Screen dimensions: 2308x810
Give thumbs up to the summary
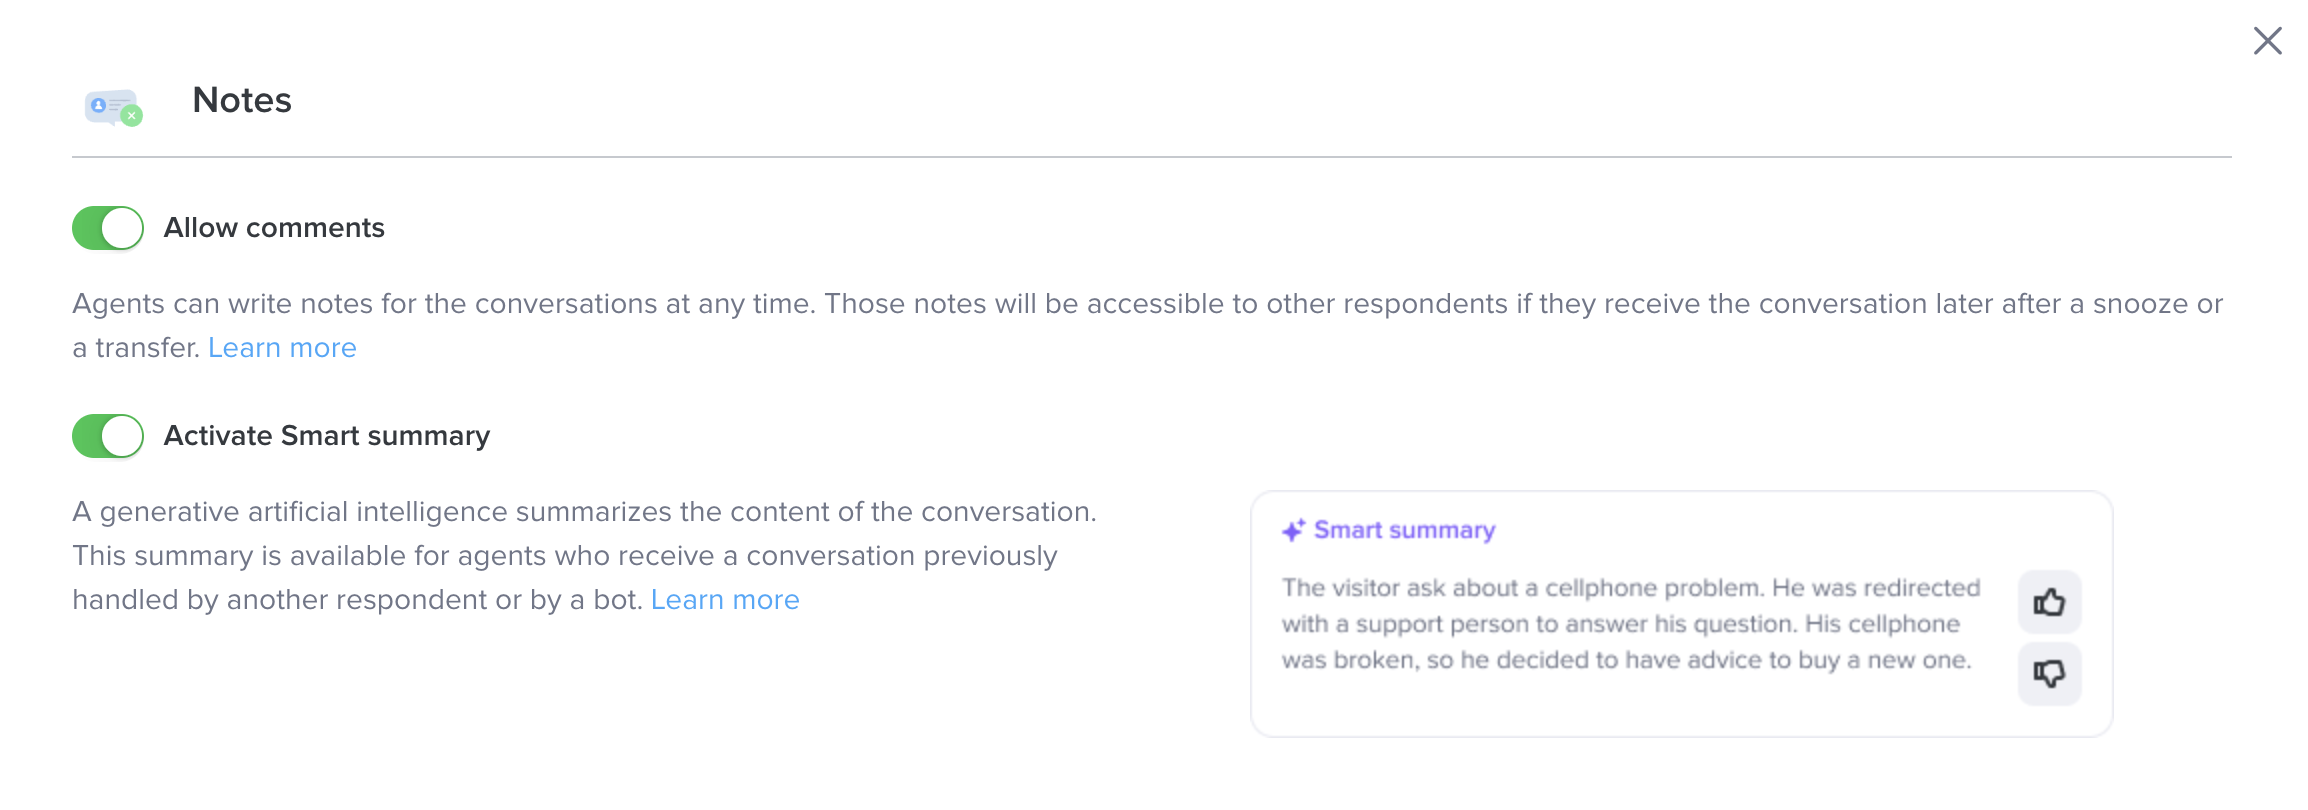point(2049,602)
